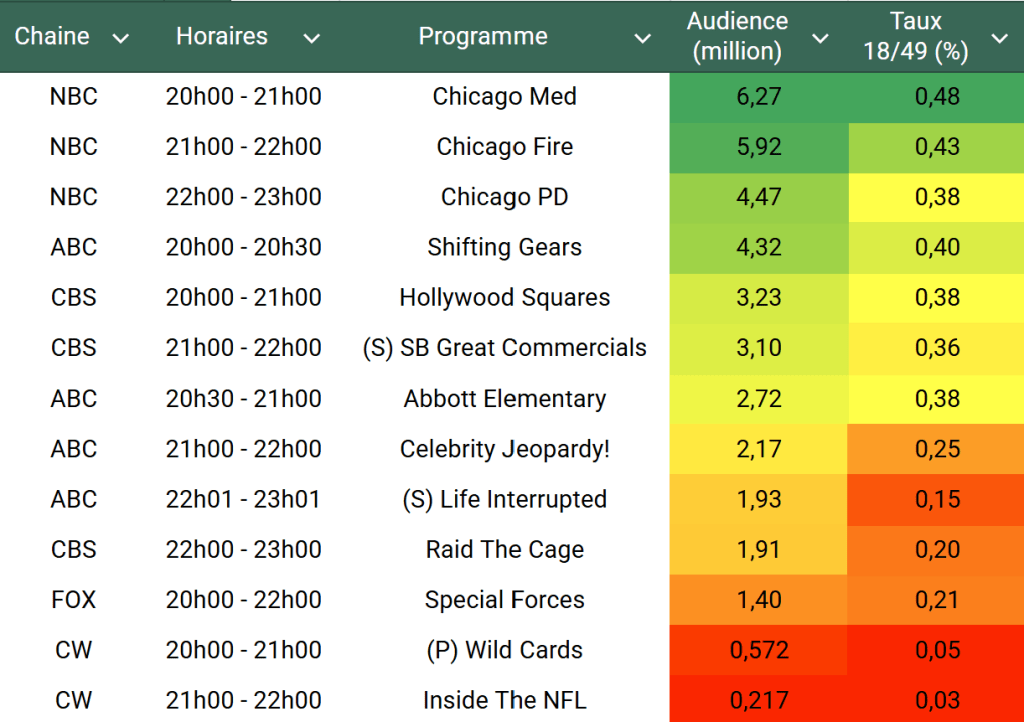The image size is (1024, 722).
Task: Click the Programme column header label
Action: [x=483, y=37]
